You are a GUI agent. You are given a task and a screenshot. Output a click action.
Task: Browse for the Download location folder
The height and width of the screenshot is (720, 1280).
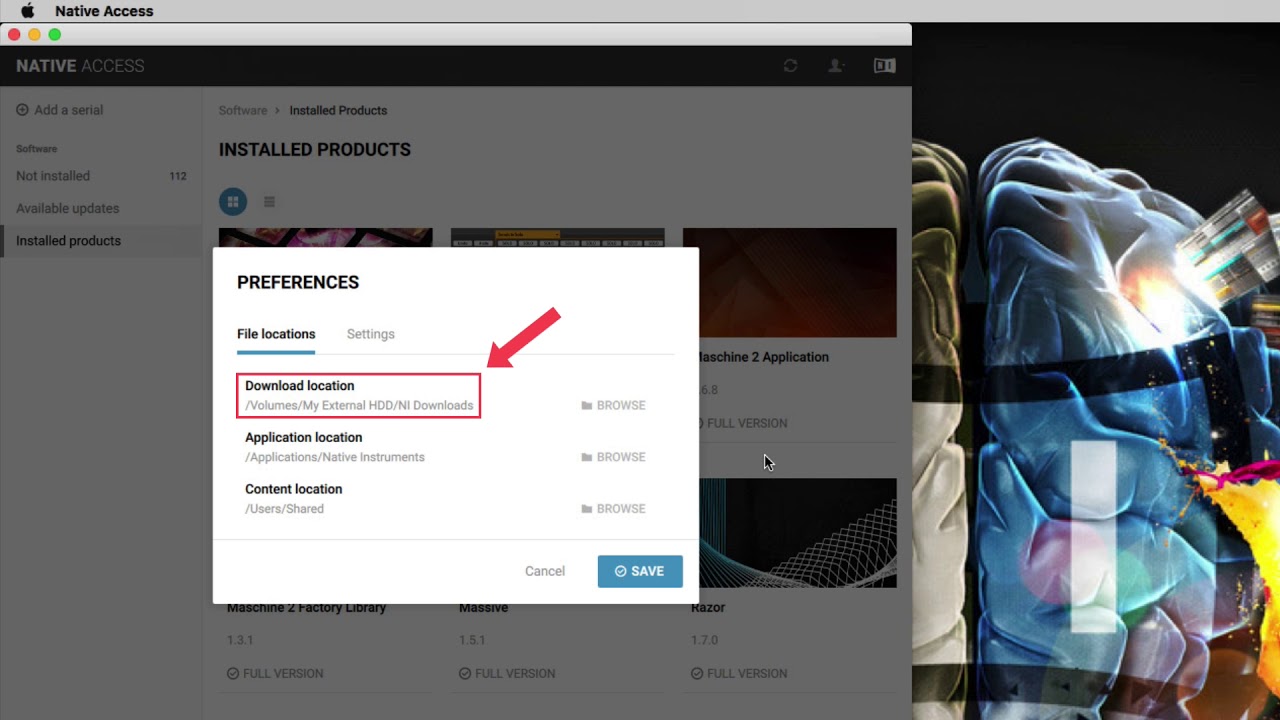613,405
